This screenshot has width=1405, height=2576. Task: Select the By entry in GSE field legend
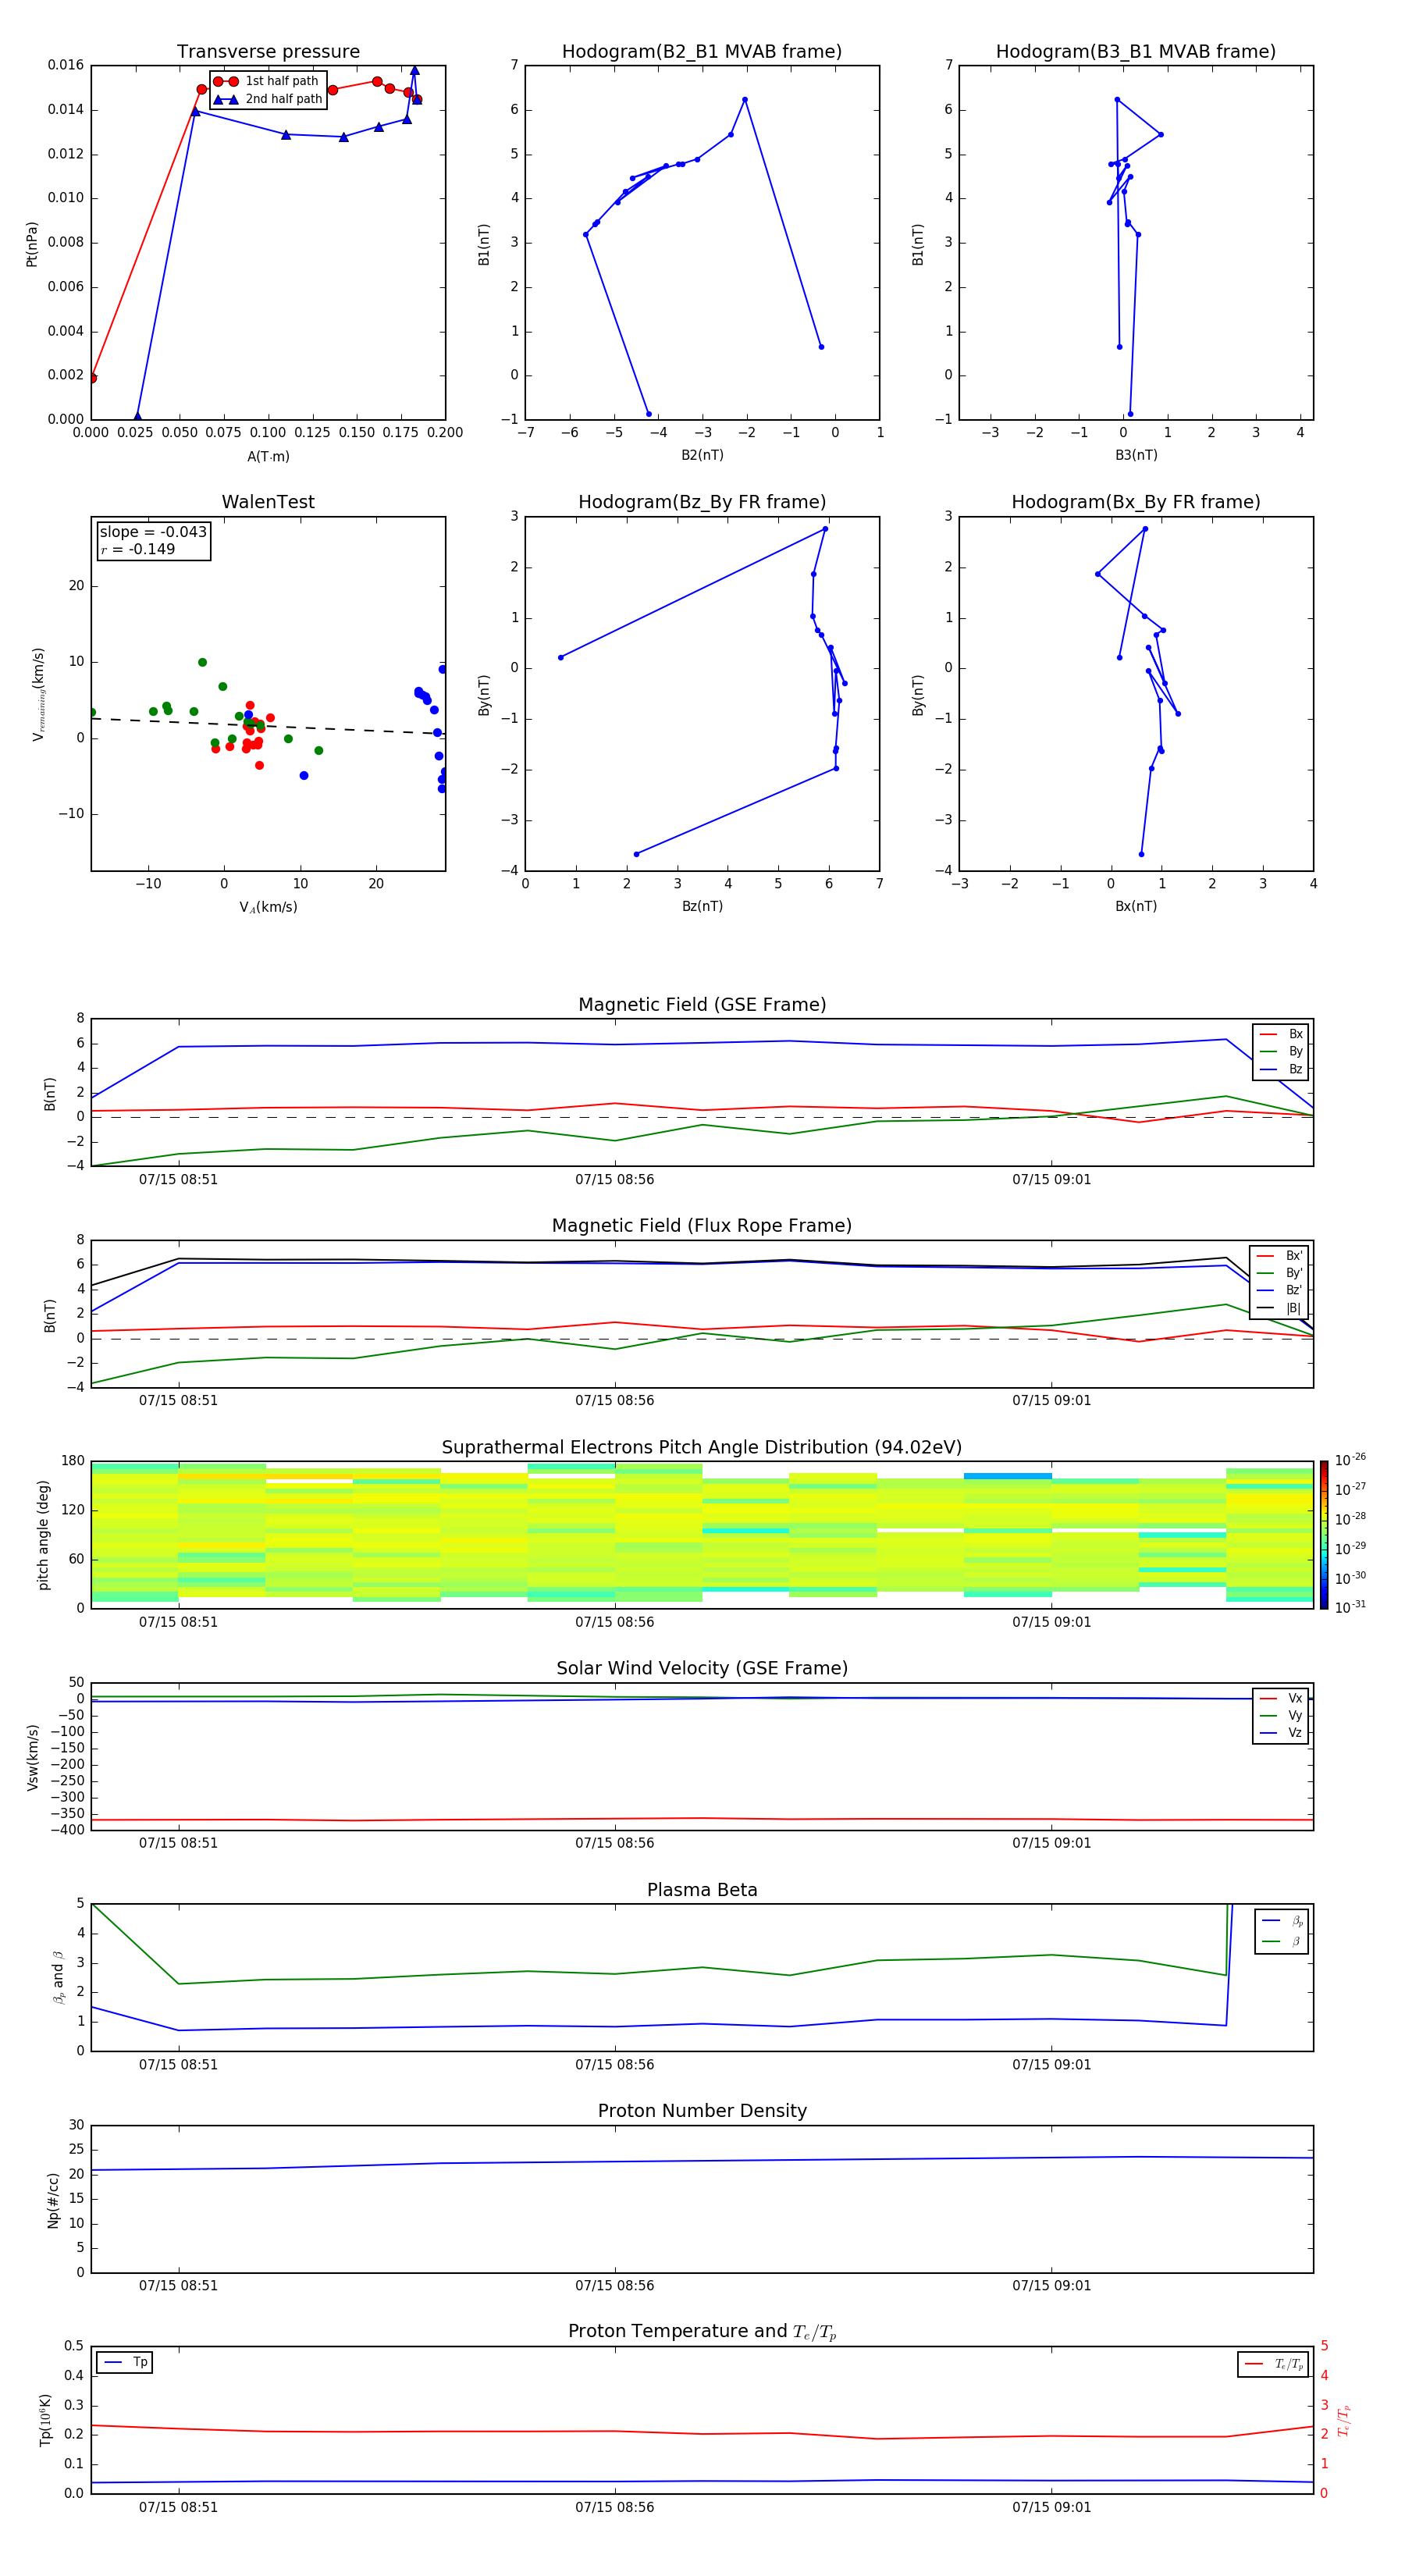pyautogui.click(x=1281, y=1051)
